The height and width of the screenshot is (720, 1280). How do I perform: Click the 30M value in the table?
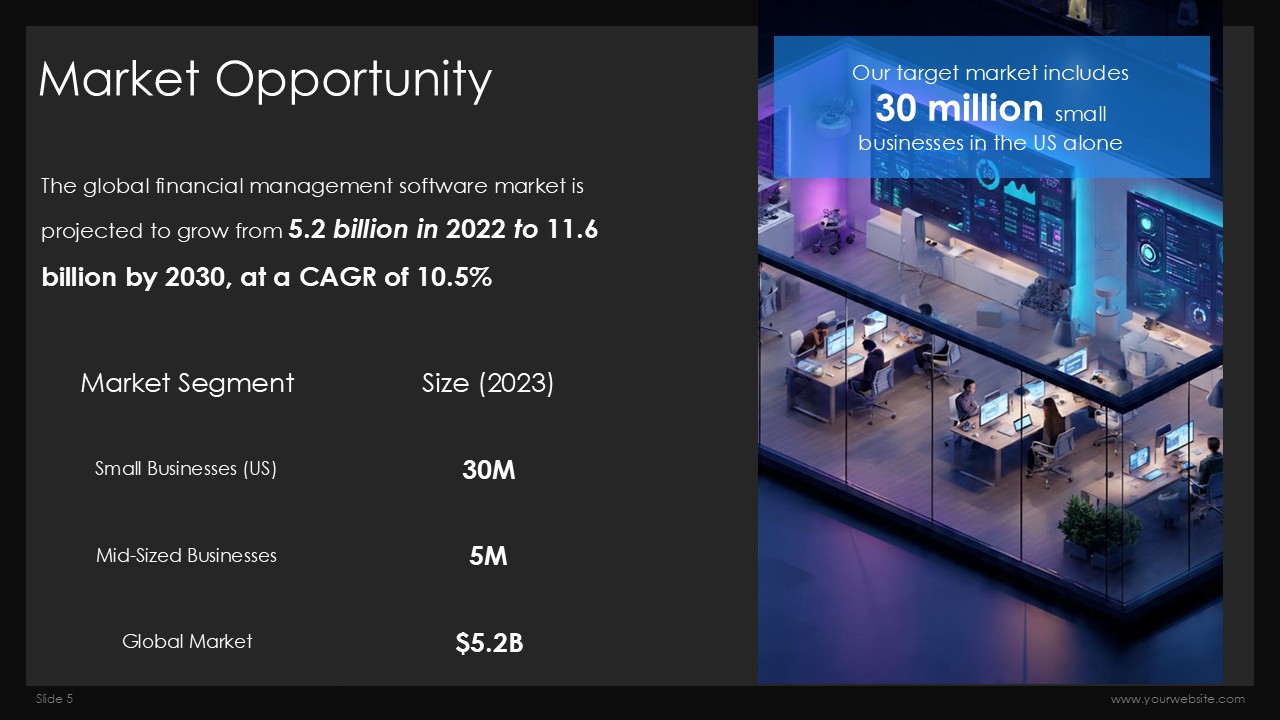pyautogui.click(x=488, y=470)
